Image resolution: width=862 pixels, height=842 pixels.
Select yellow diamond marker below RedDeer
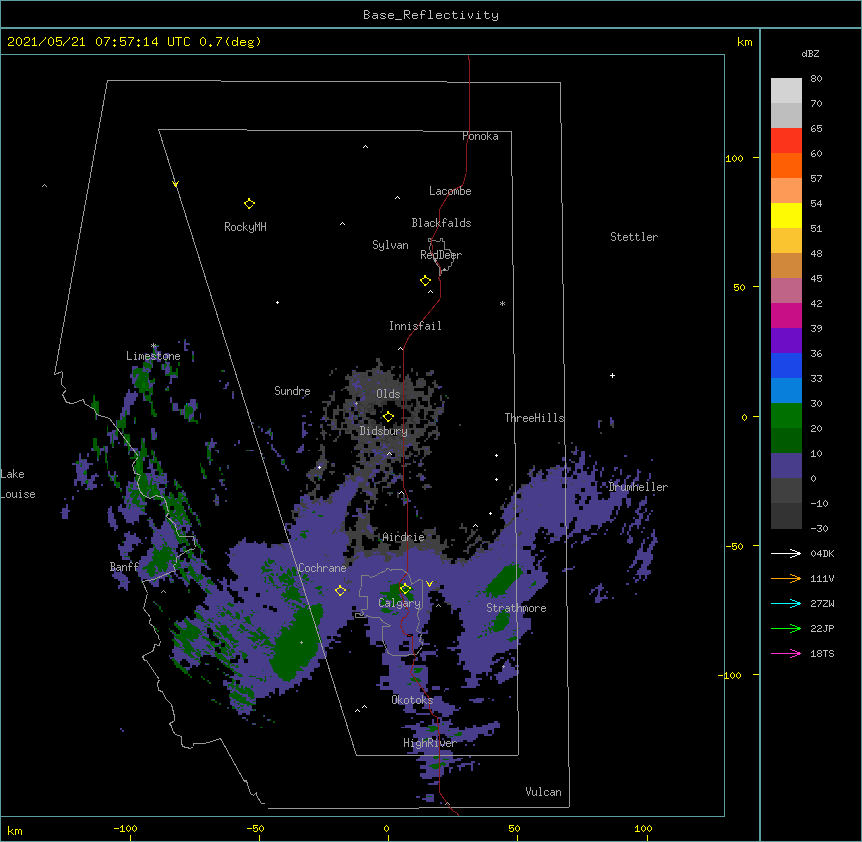426,281
